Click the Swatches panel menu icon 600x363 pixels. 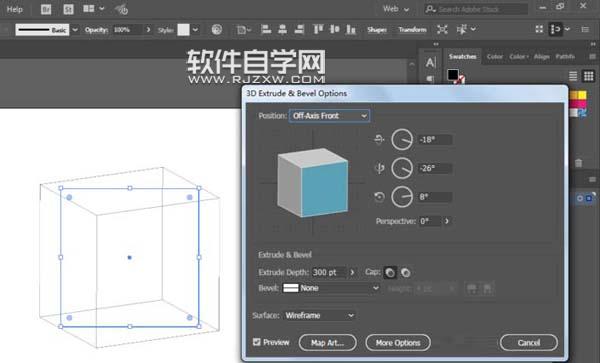click(x=592, y=57)
